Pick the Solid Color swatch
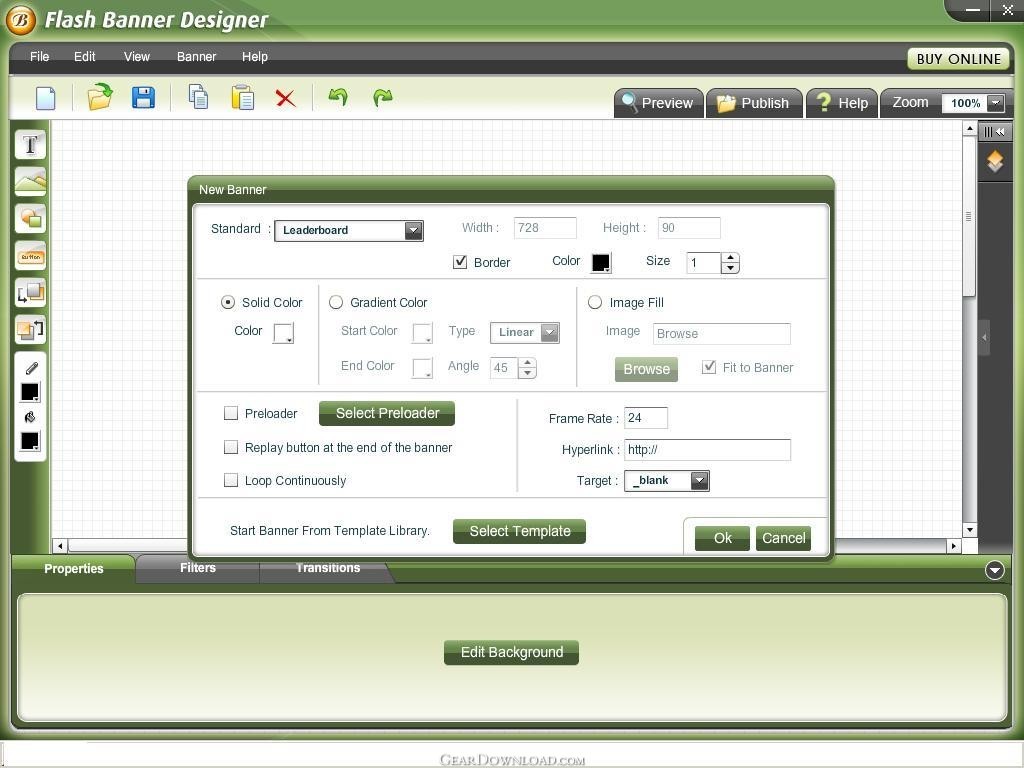This screenshot has height=768, width=1024. [x=283, y=333]
